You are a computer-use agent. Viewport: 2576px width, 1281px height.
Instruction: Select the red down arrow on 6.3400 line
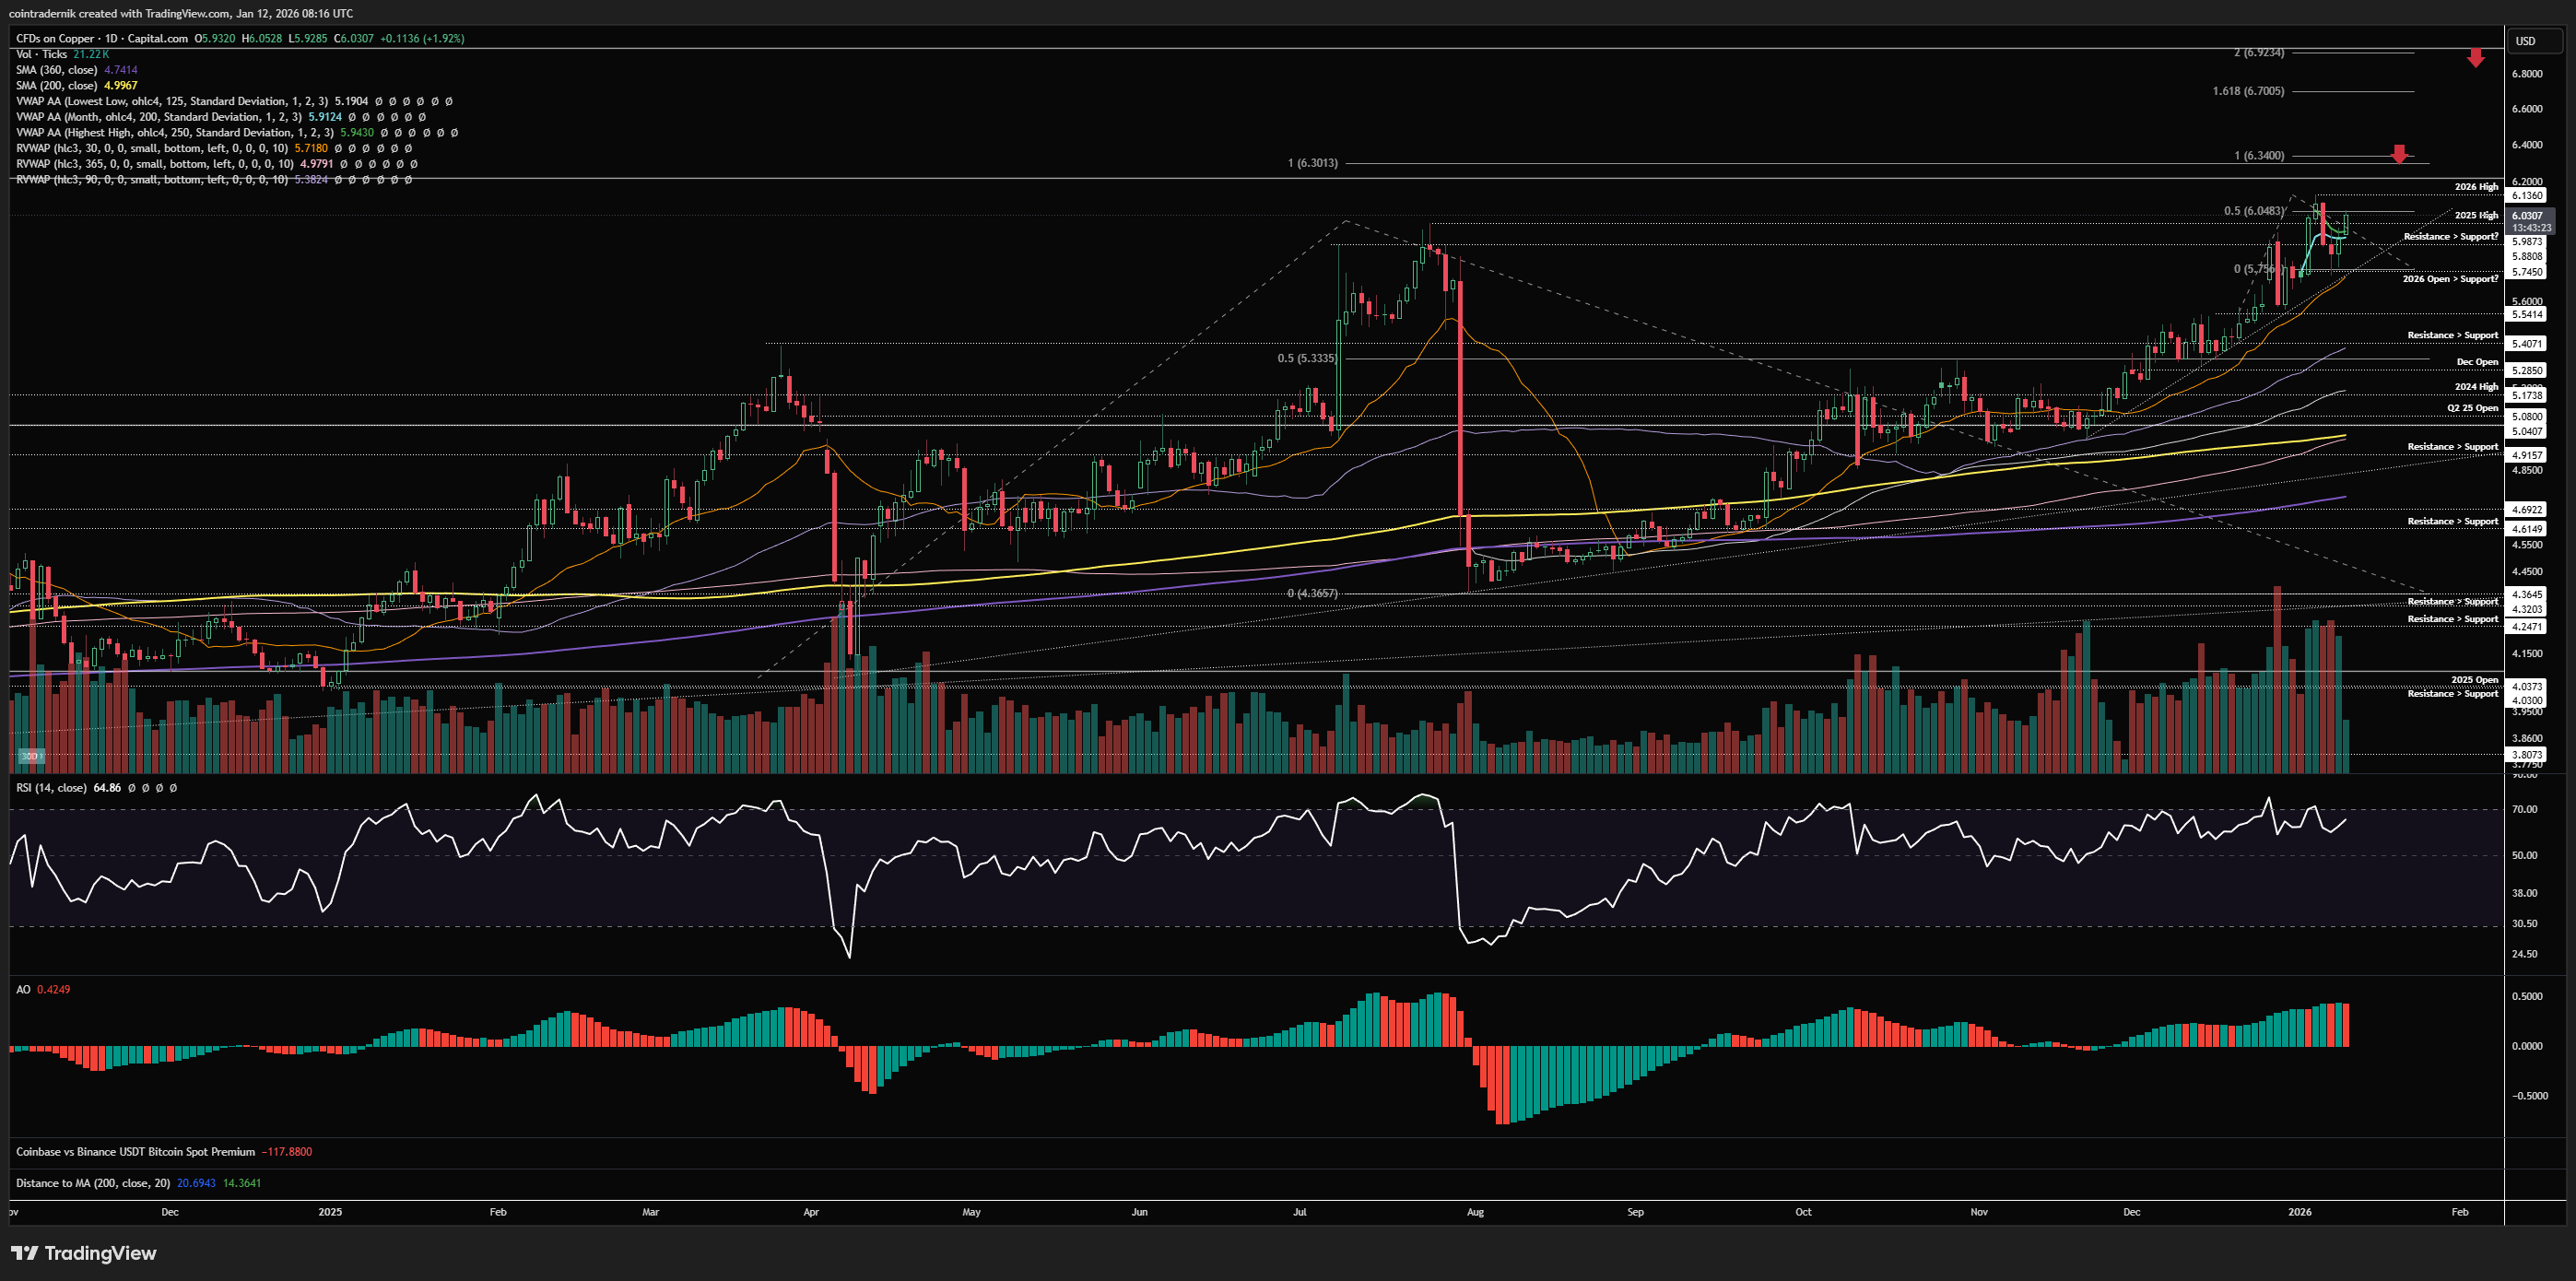pyautogui.click(x=2399, y=154)
